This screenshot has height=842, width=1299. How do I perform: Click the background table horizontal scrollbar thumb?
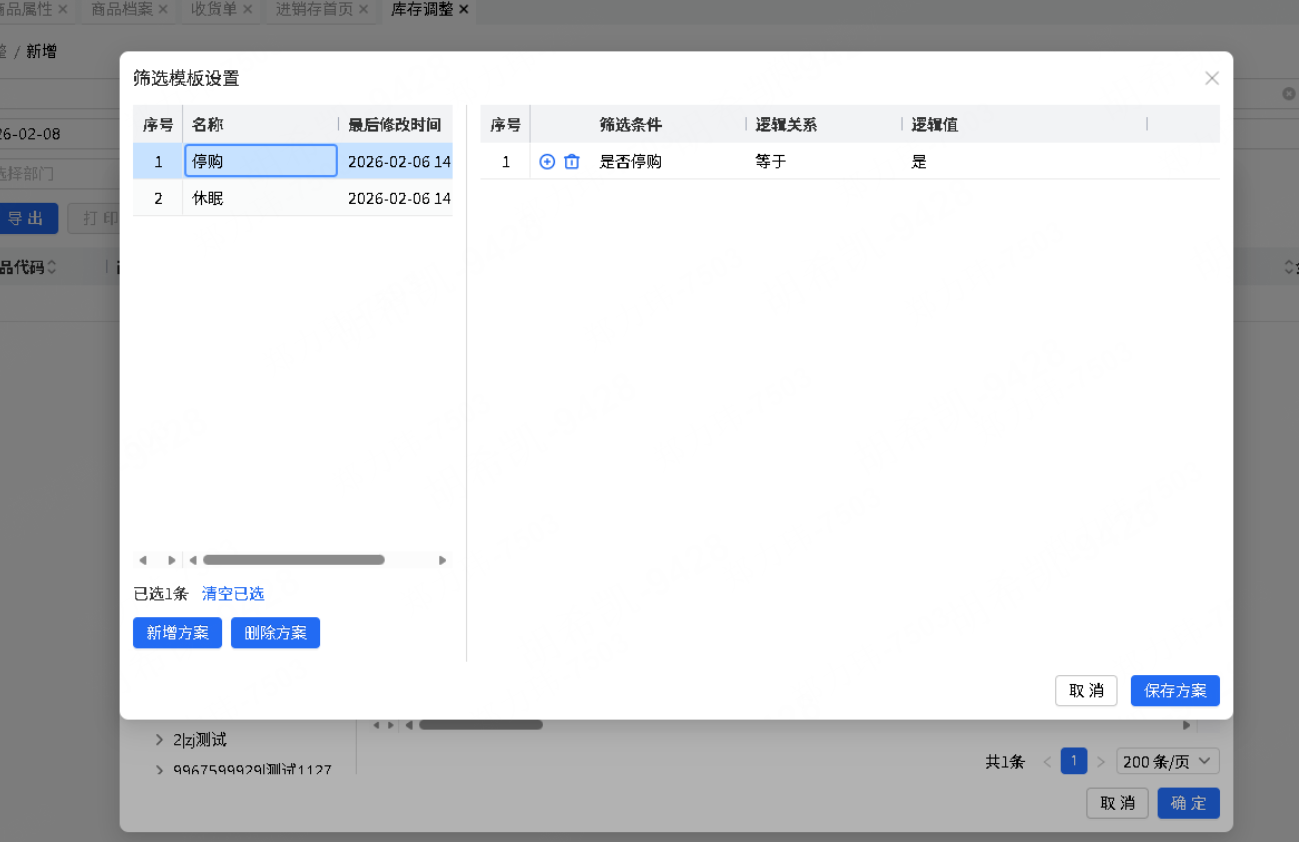click(480, 725)
